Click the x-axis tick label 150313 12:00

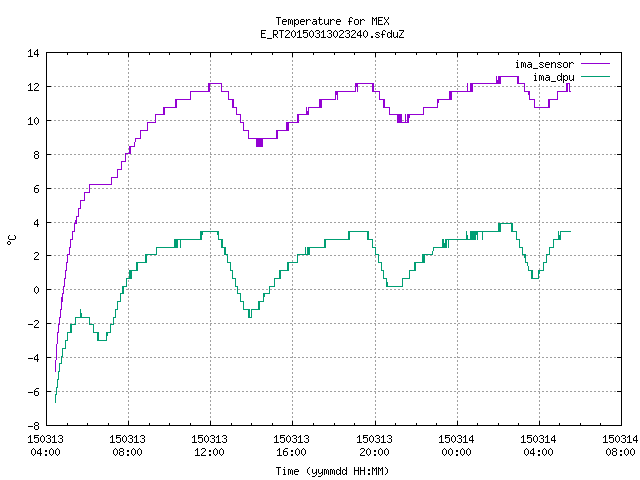click(x=209, y=446)
